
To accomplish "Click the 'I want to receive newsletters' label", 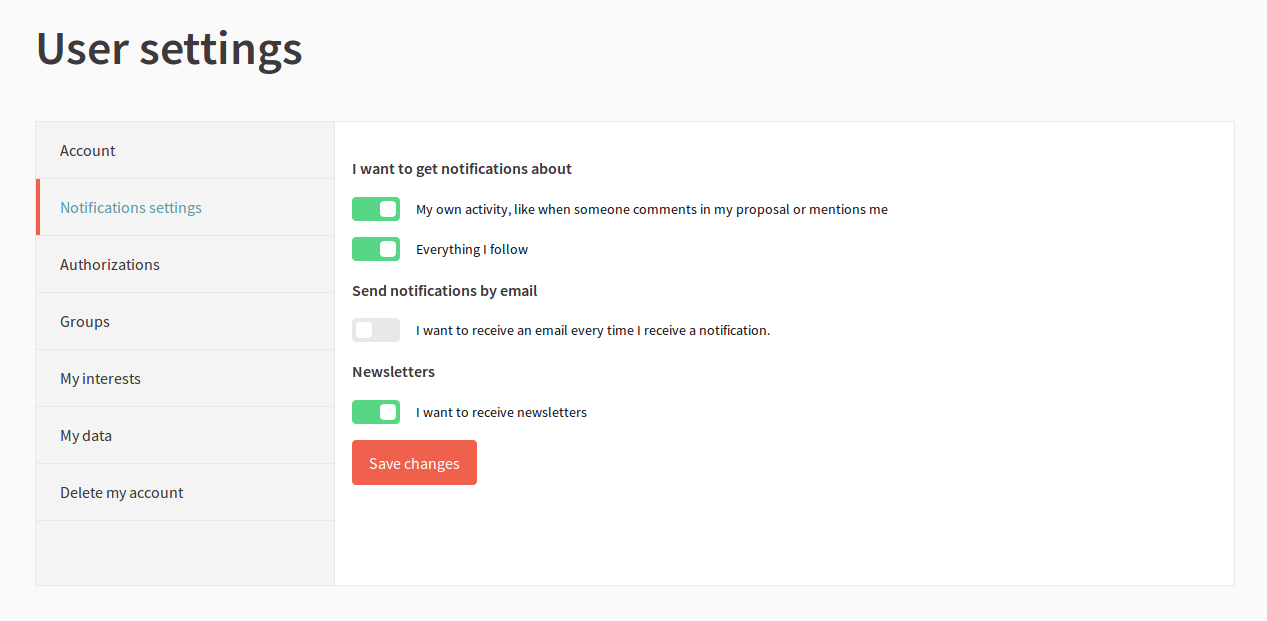I will pyautogui.click(x=501, y=413).
